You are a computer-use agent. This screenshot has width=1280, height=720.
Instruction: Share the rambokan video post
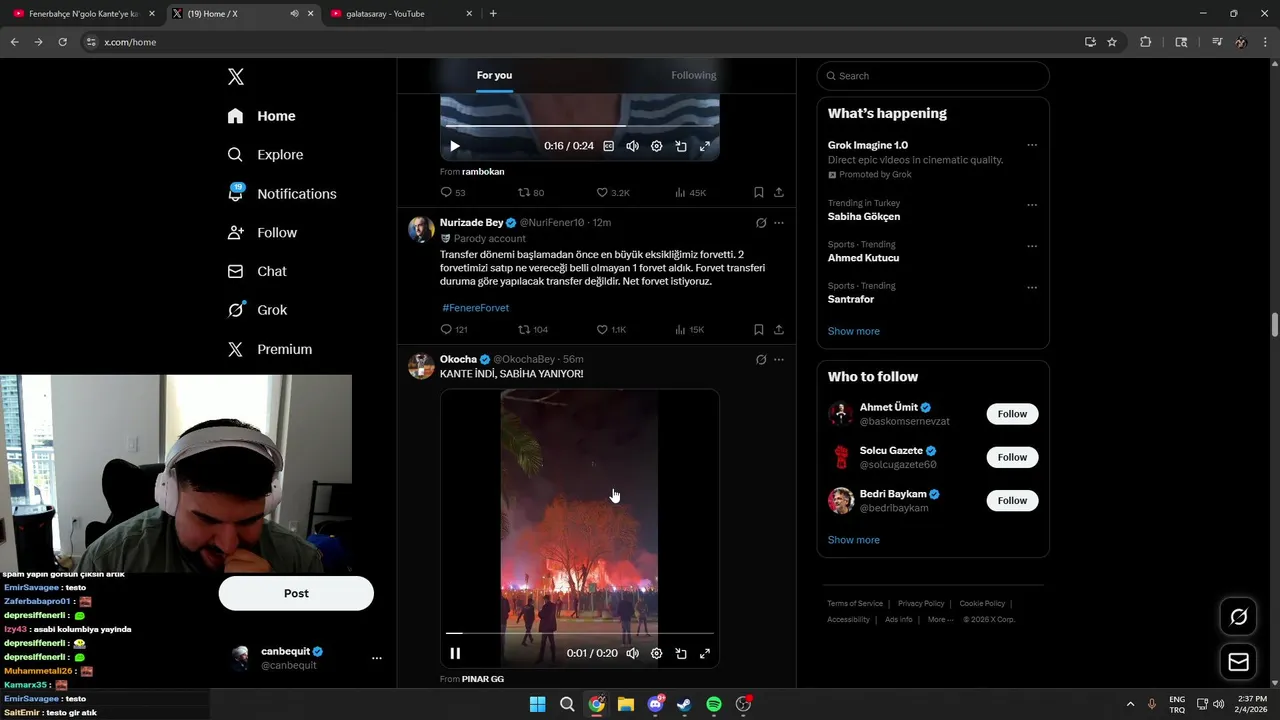coord(779,192)
